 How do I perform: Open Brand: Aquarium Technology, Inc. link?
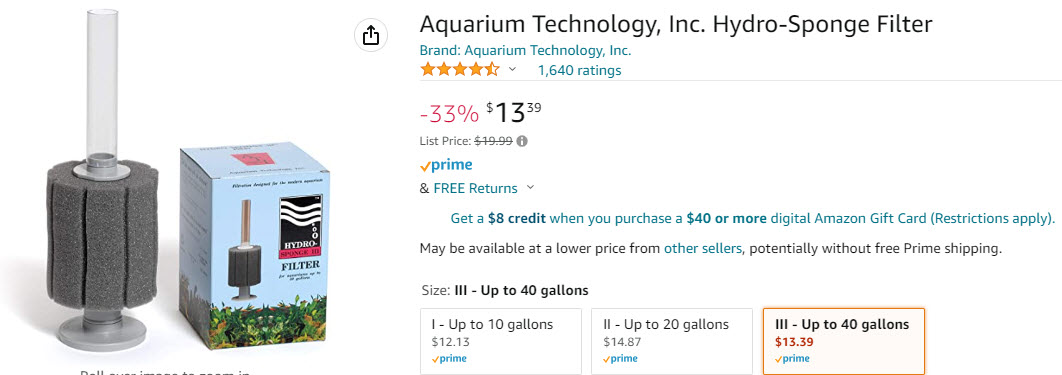pos(526,50)
